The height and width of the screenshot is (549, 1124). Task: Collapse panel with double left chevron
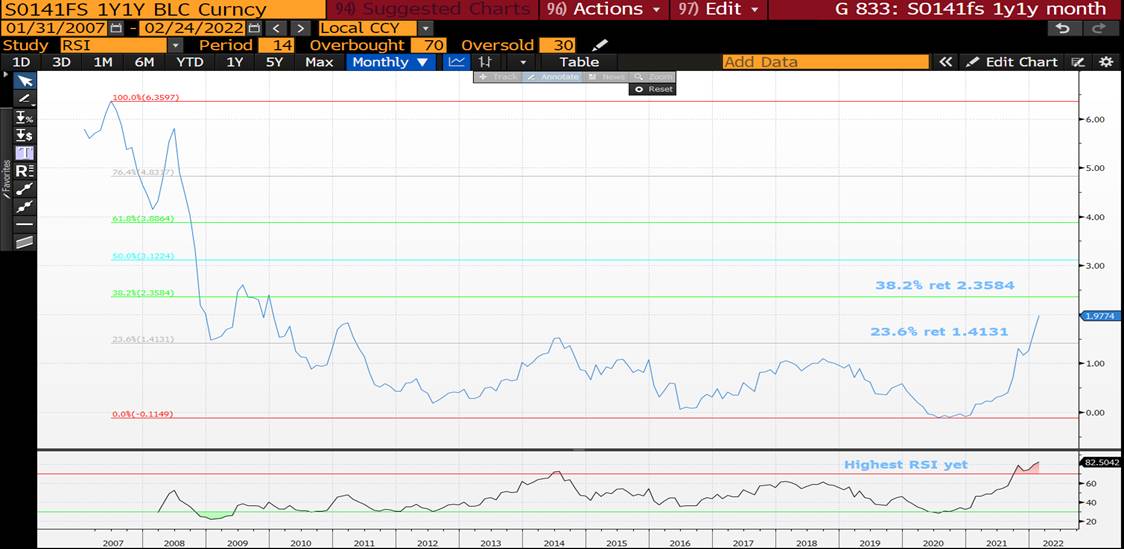(946, 62)
